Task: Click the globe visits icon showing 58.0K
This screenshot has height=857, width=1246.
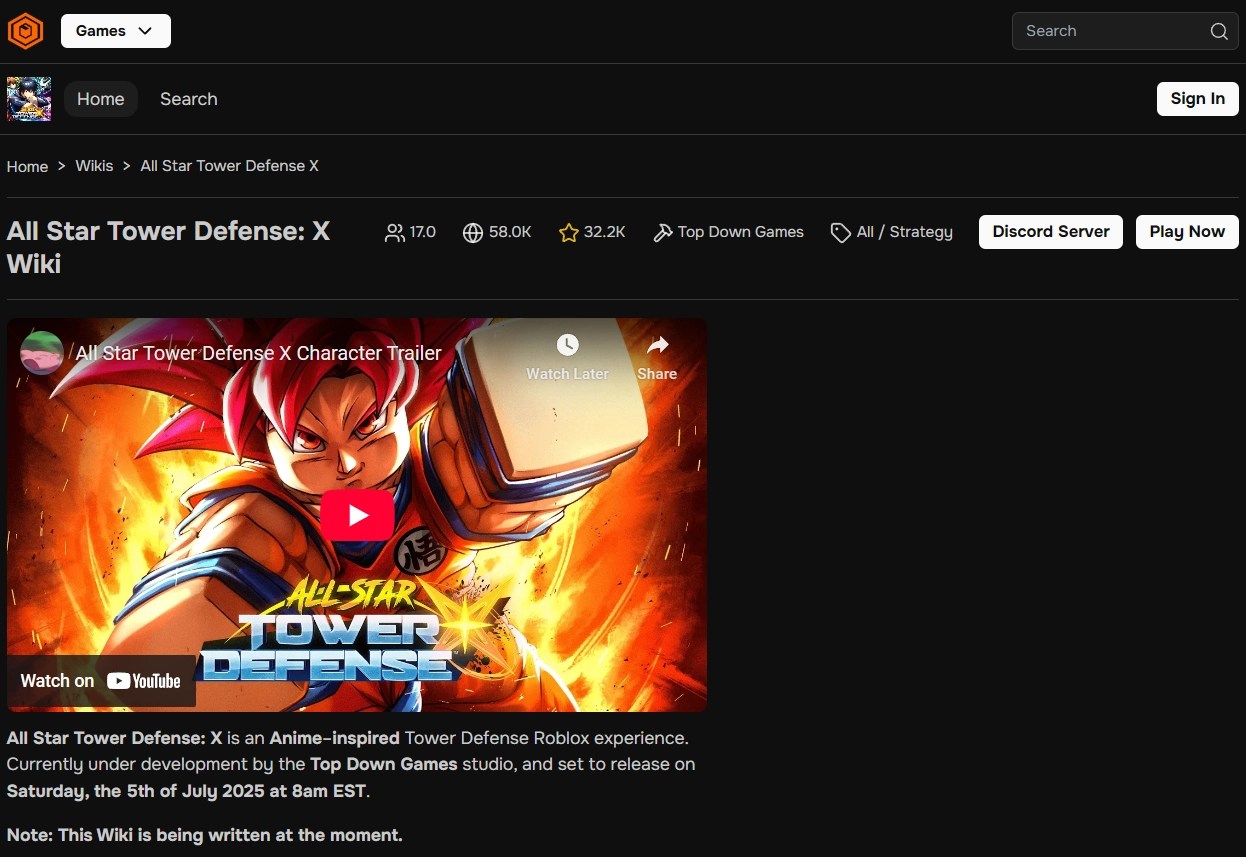Action: [x=472, y=232]
